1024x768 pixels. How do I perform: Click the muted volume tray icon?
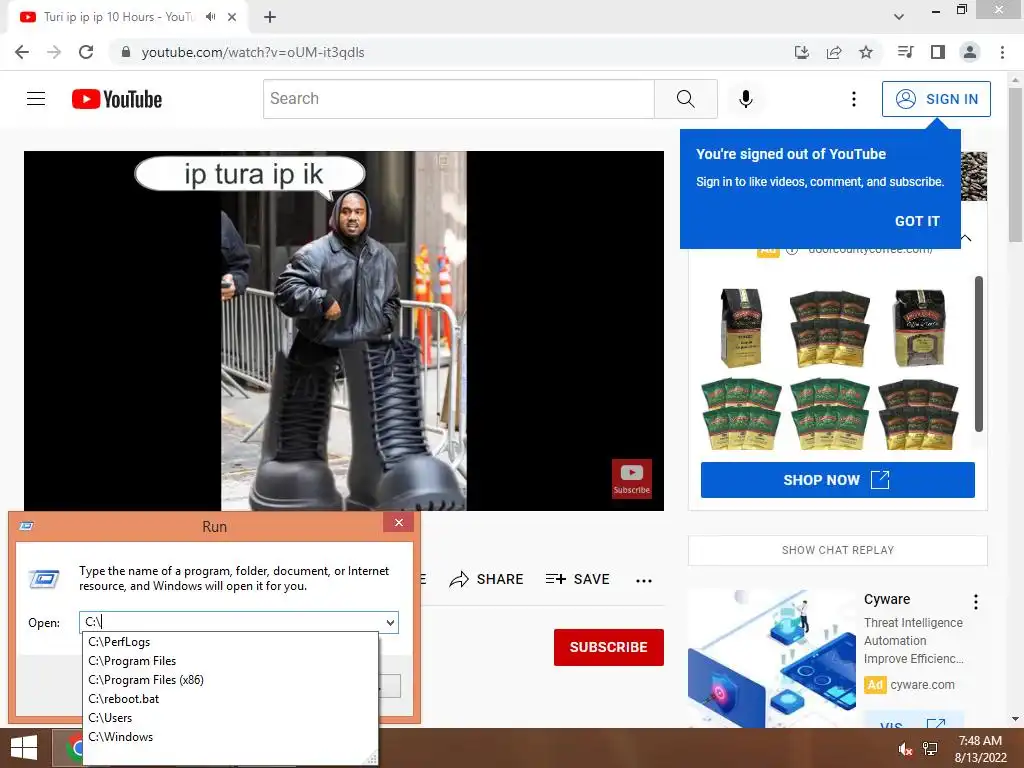coord(905,749)
